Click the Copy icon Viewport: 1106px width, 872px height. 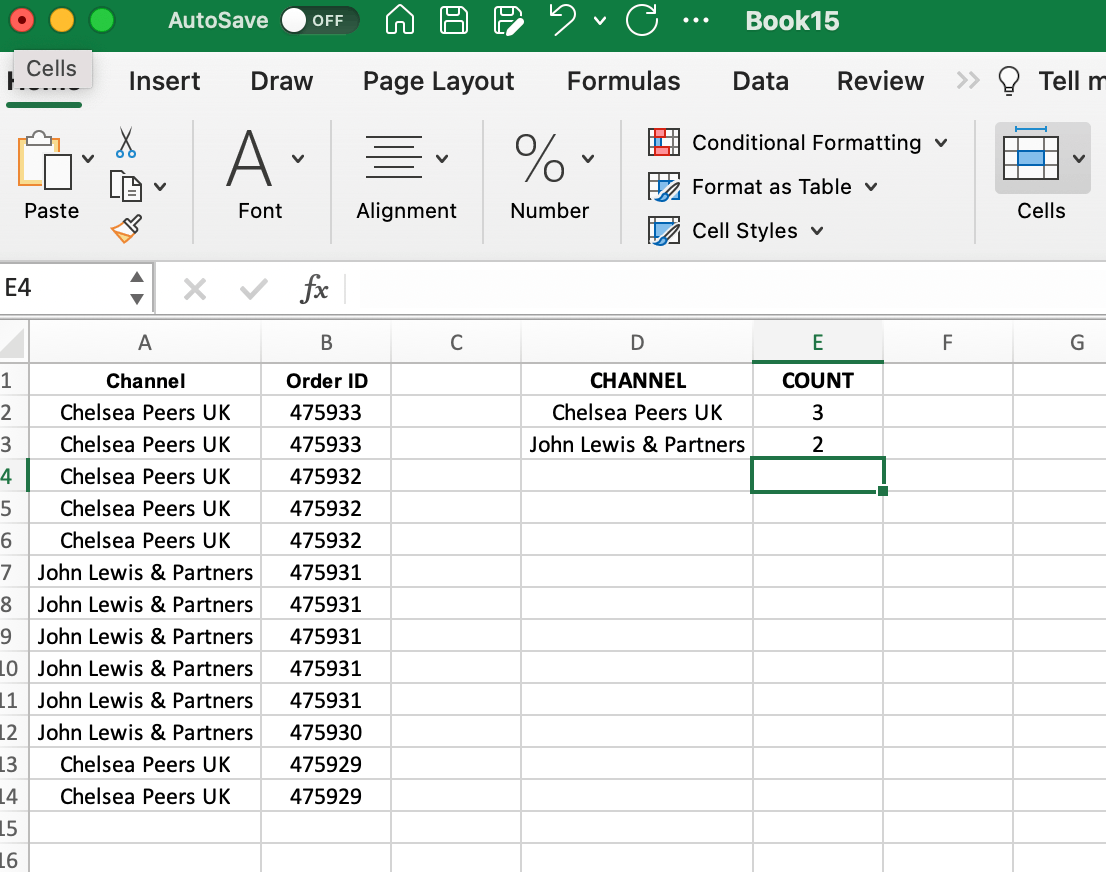pyautogui.click(x=126, y=186)
